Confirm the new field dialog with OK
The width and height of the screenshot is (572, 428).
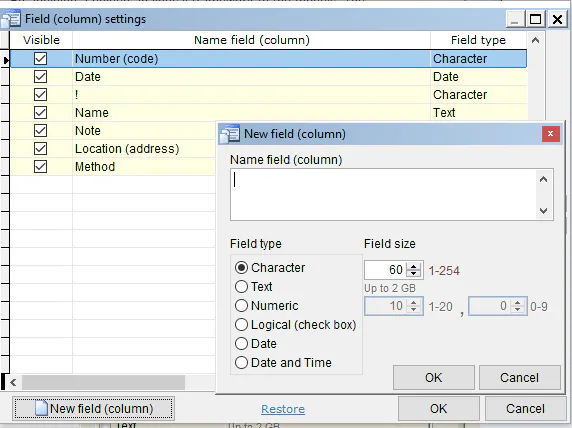tap(433, 378)
